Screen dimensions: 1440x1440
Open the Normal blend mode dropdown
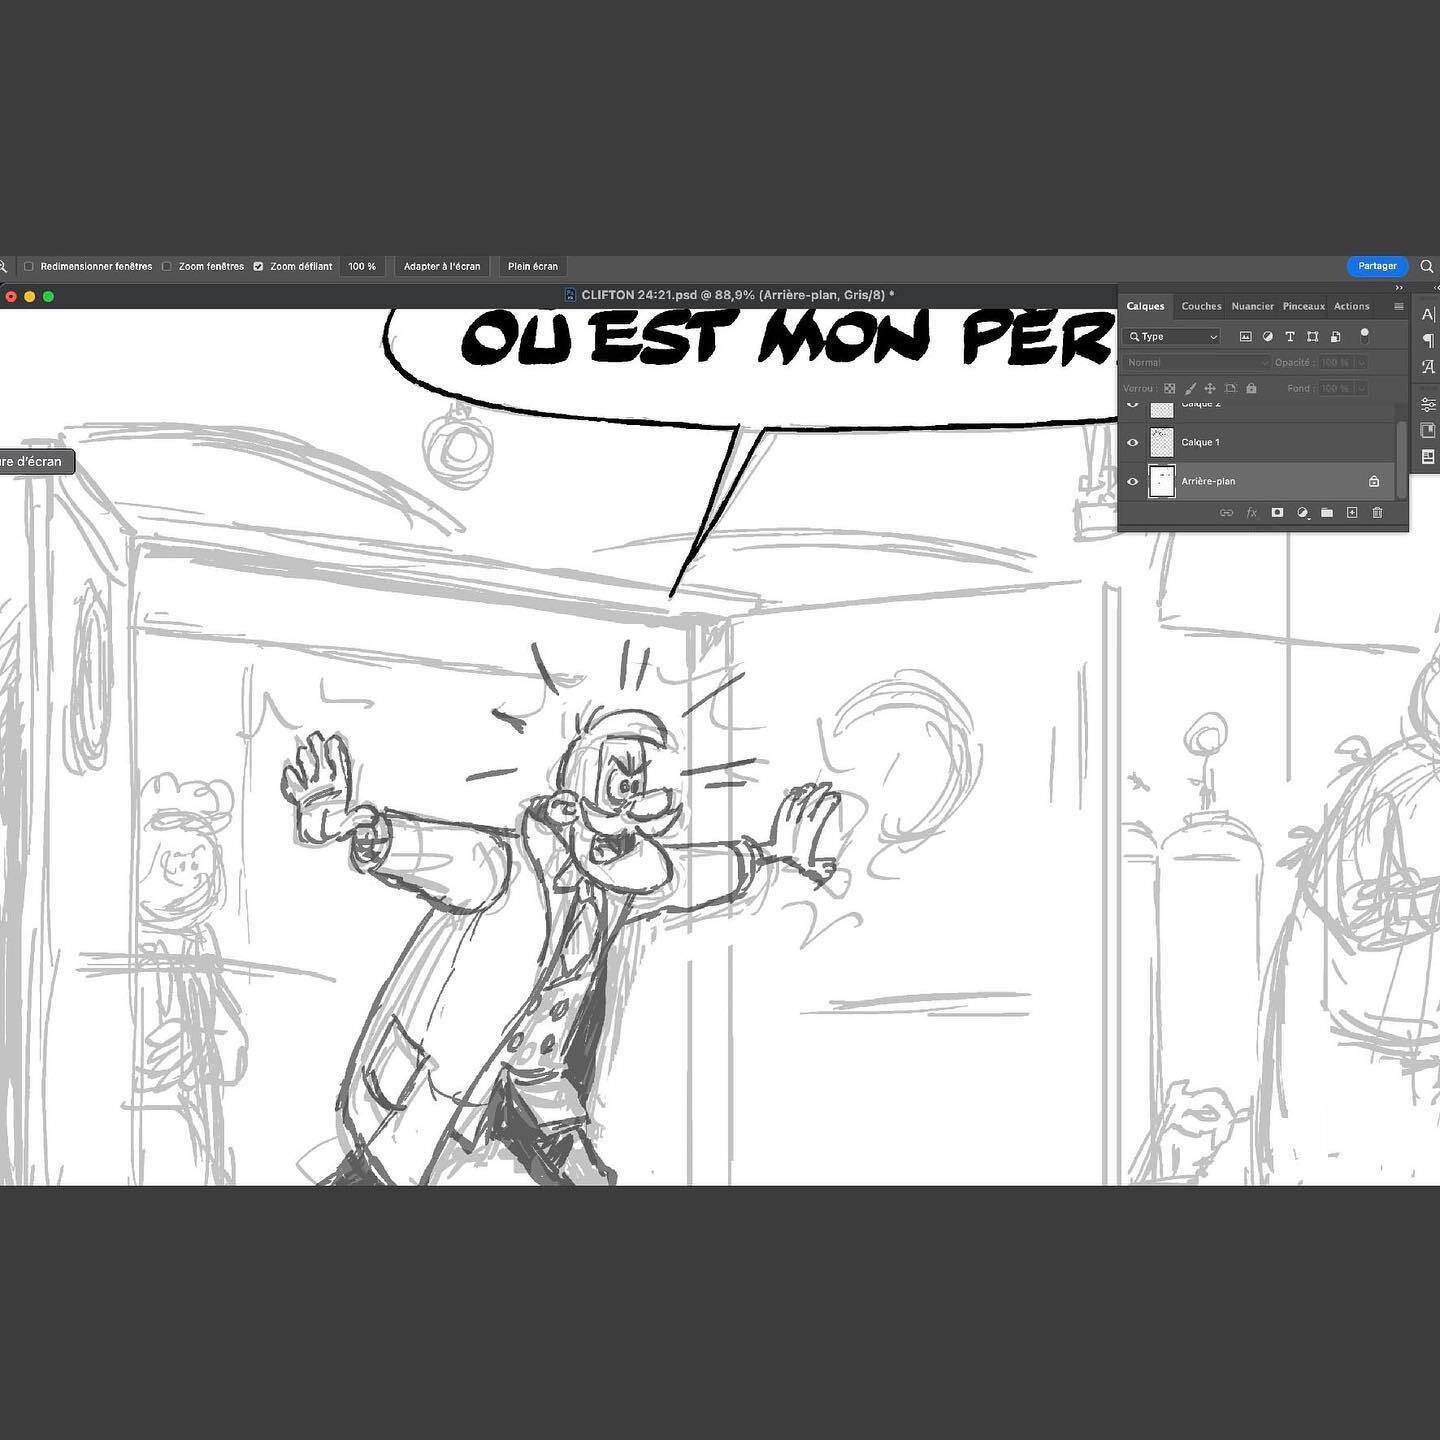pyautogui.click(x=1197, y=362)
